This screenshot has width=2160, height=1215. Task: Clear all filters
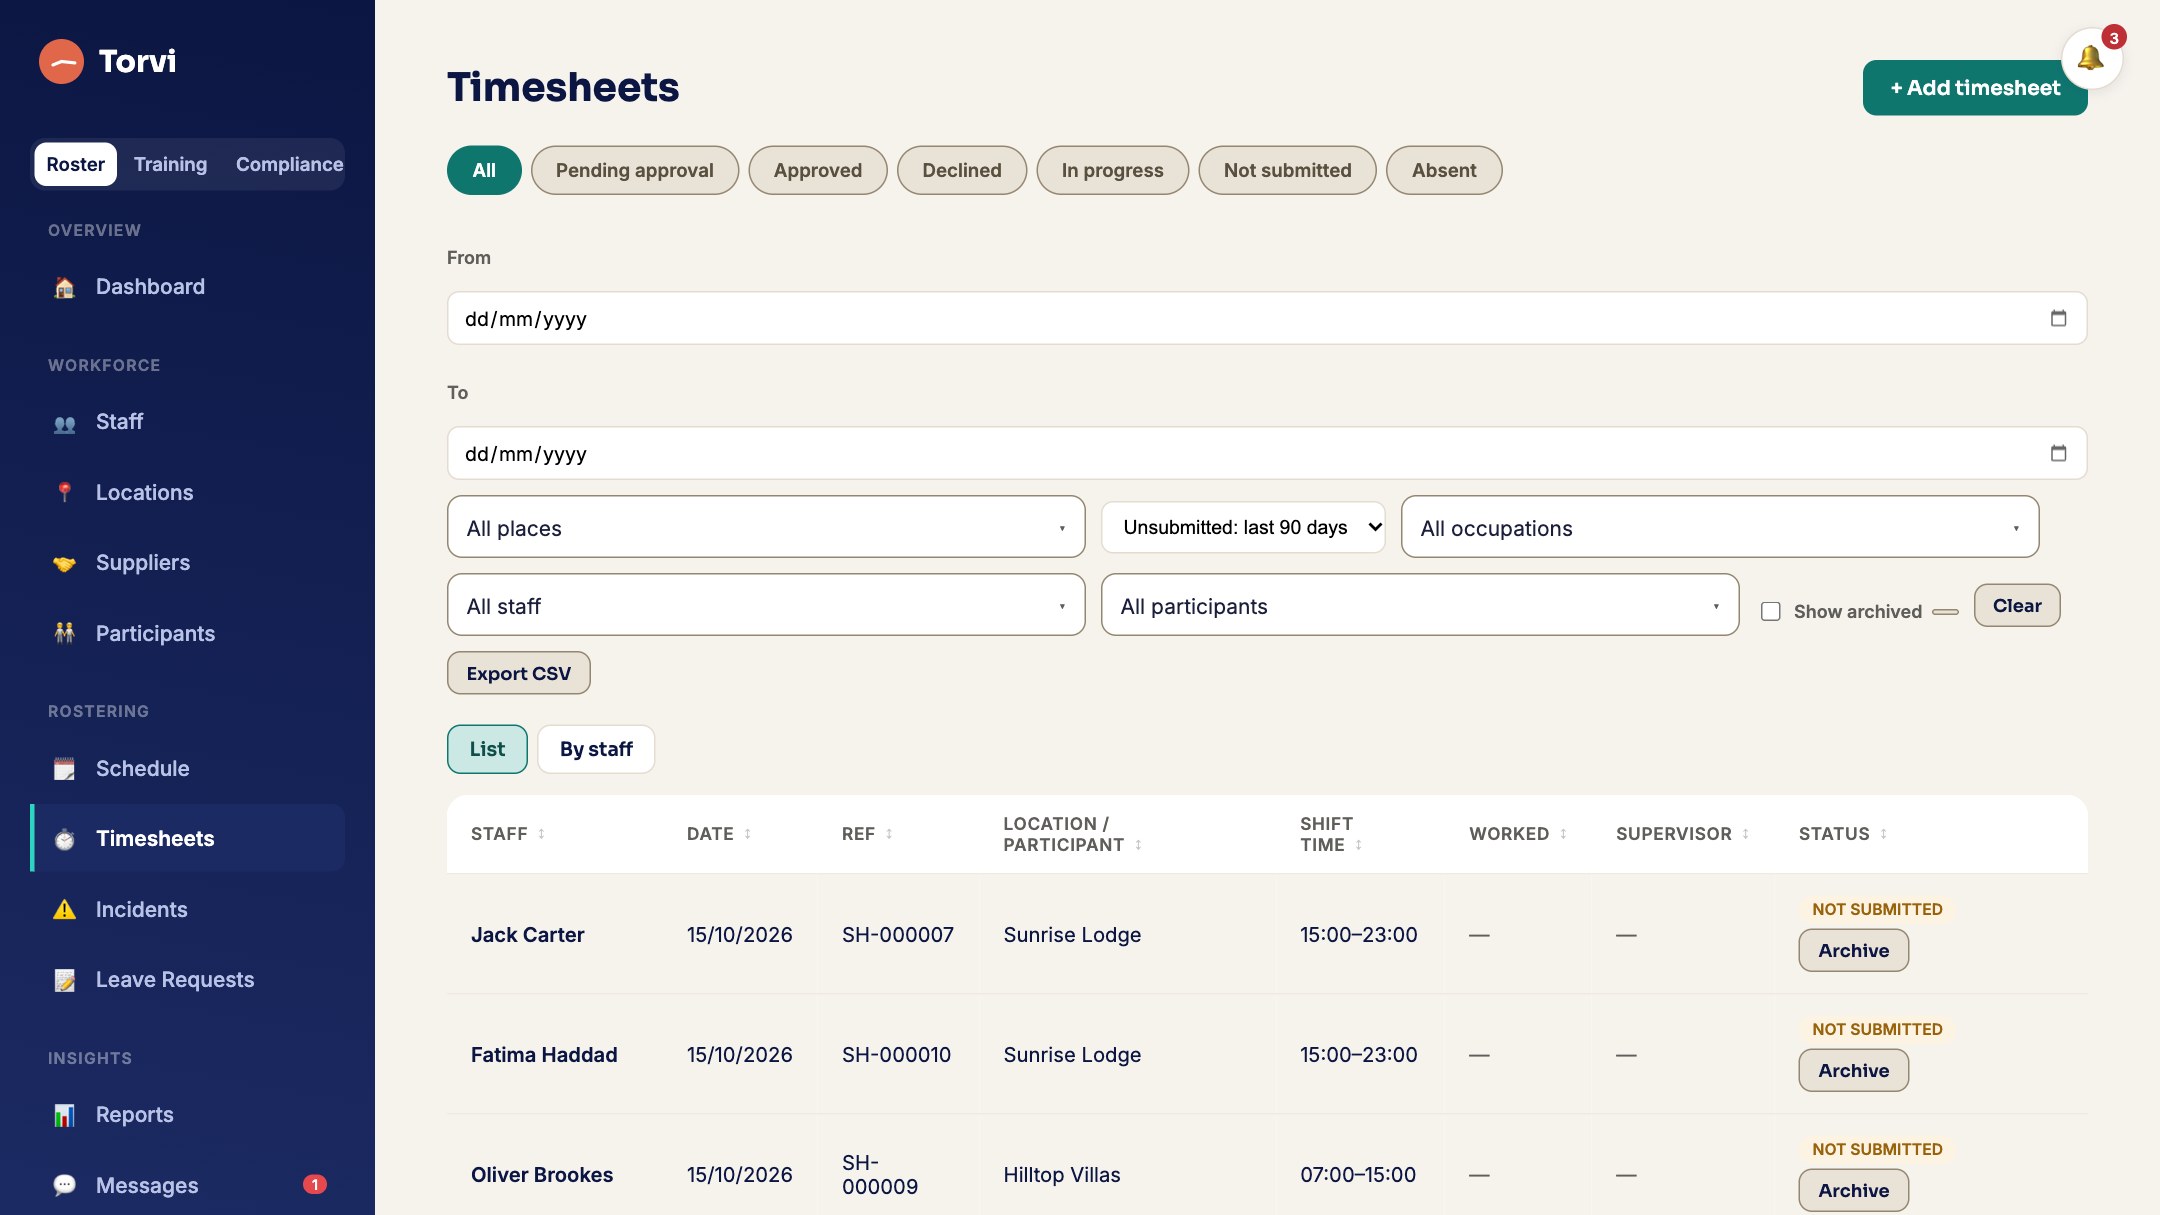(x=2017, y=605)
